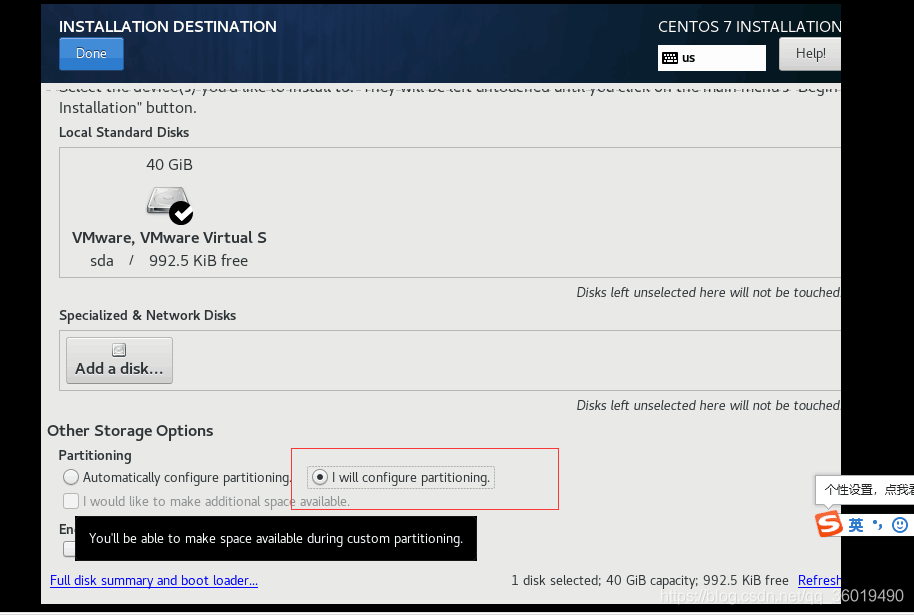The height and width of the screenshot is (615, 914).
Task: Click the 1 disk selected status text
Action: [649, 581]
